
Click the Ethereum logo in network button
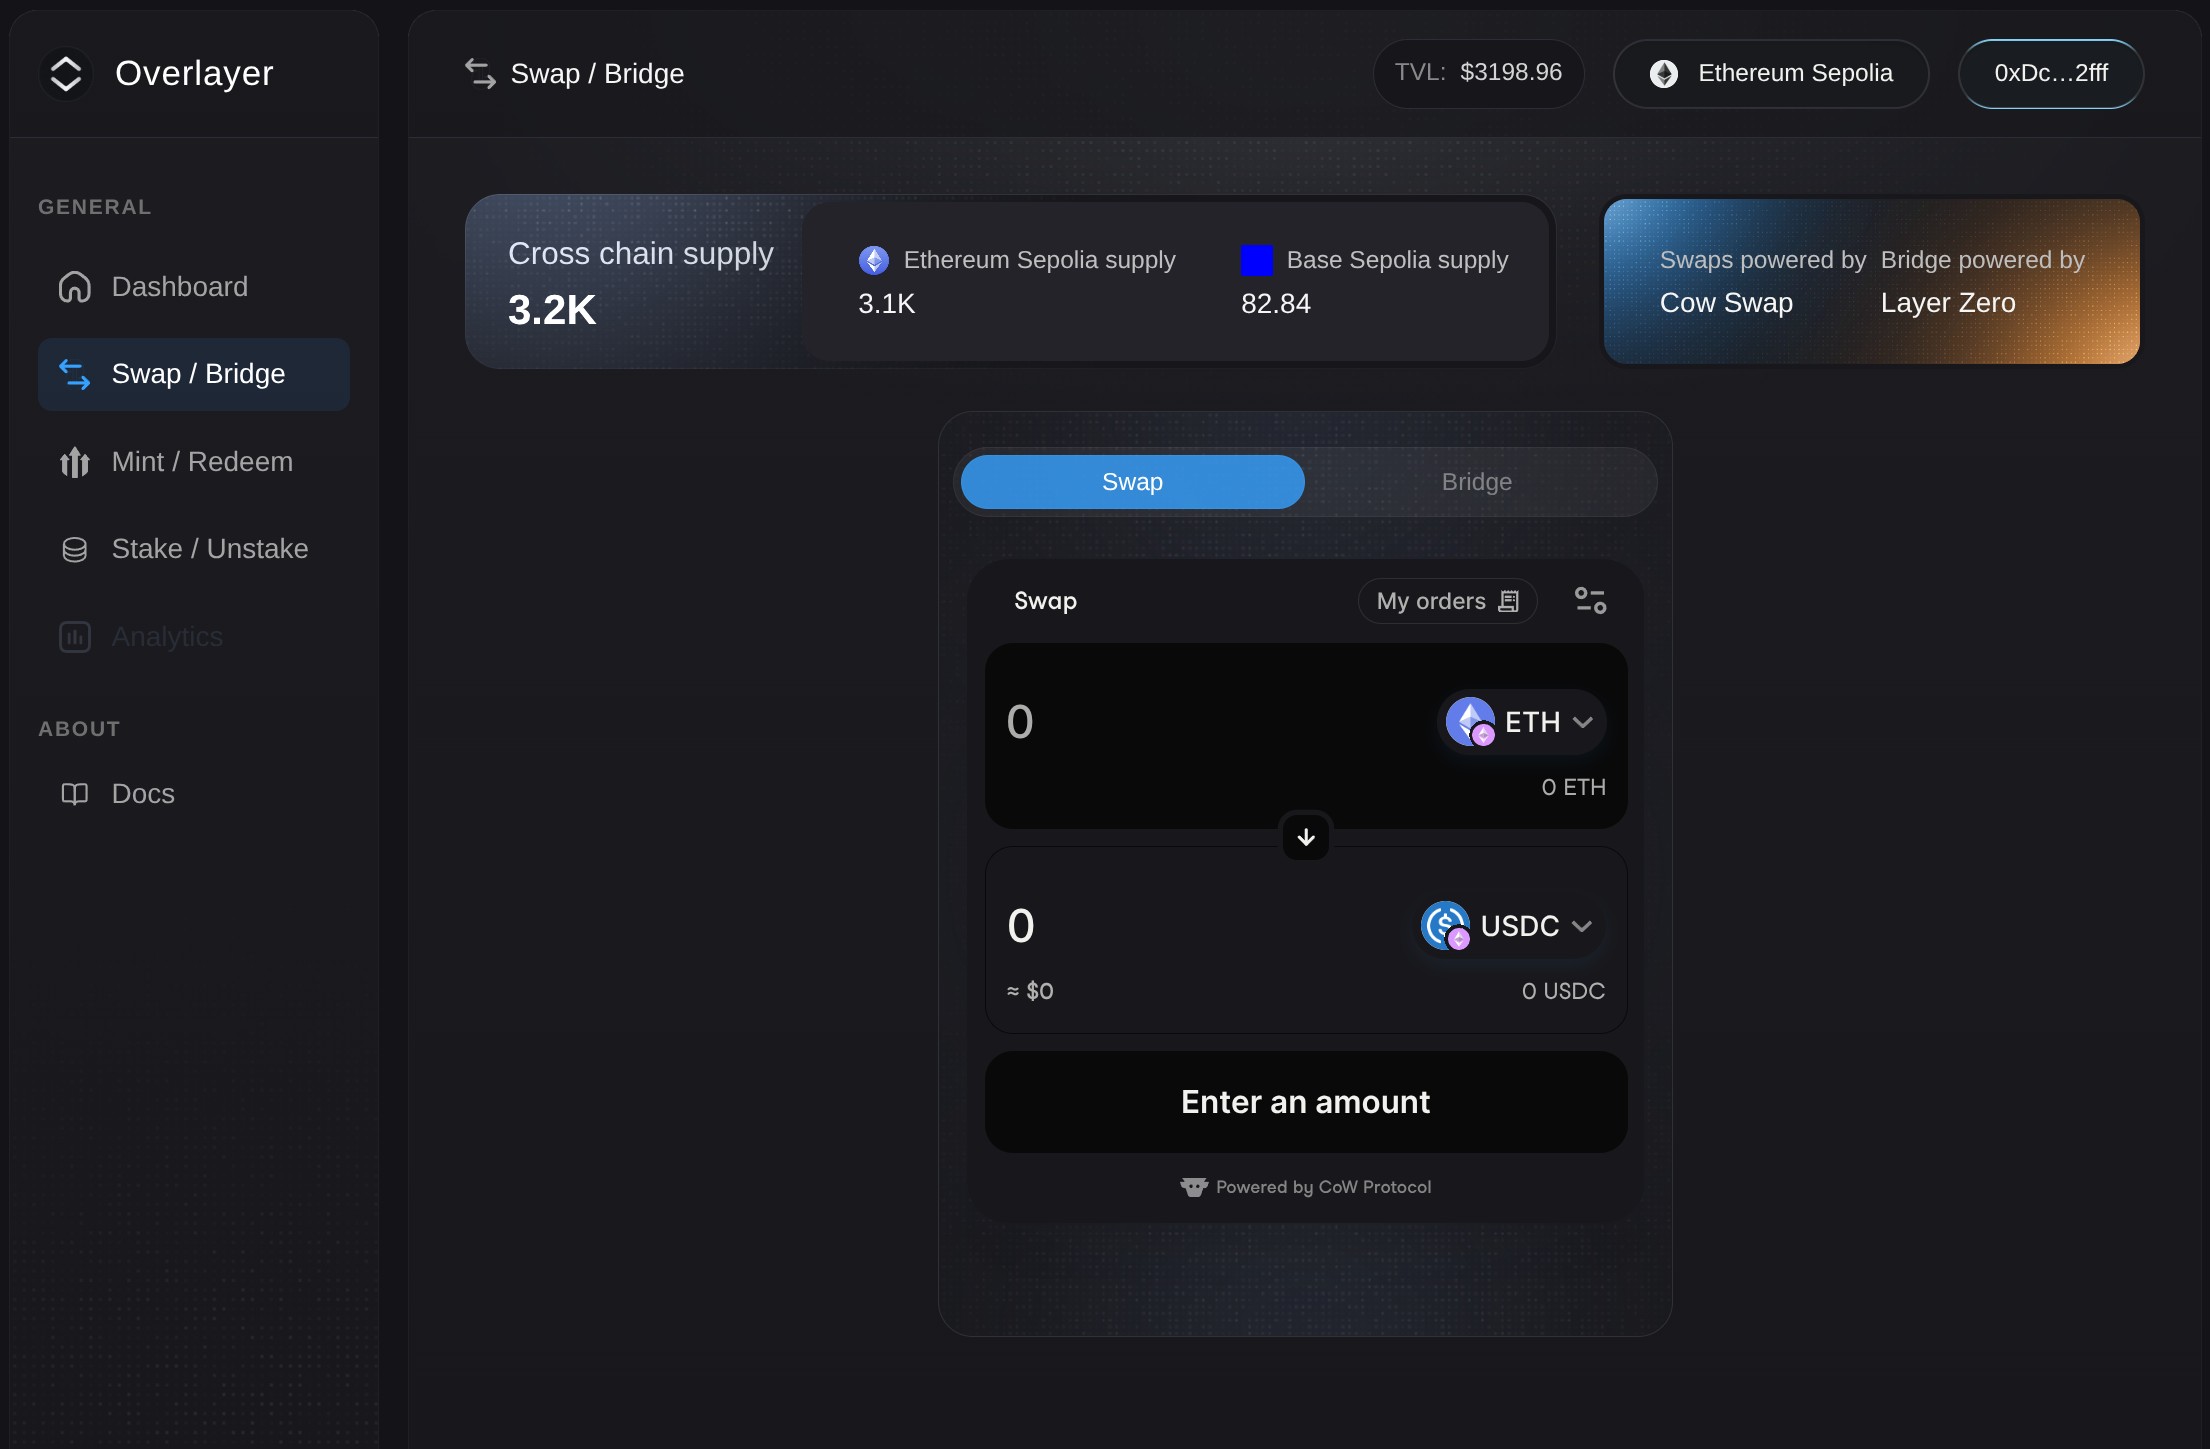point(1664,74)
